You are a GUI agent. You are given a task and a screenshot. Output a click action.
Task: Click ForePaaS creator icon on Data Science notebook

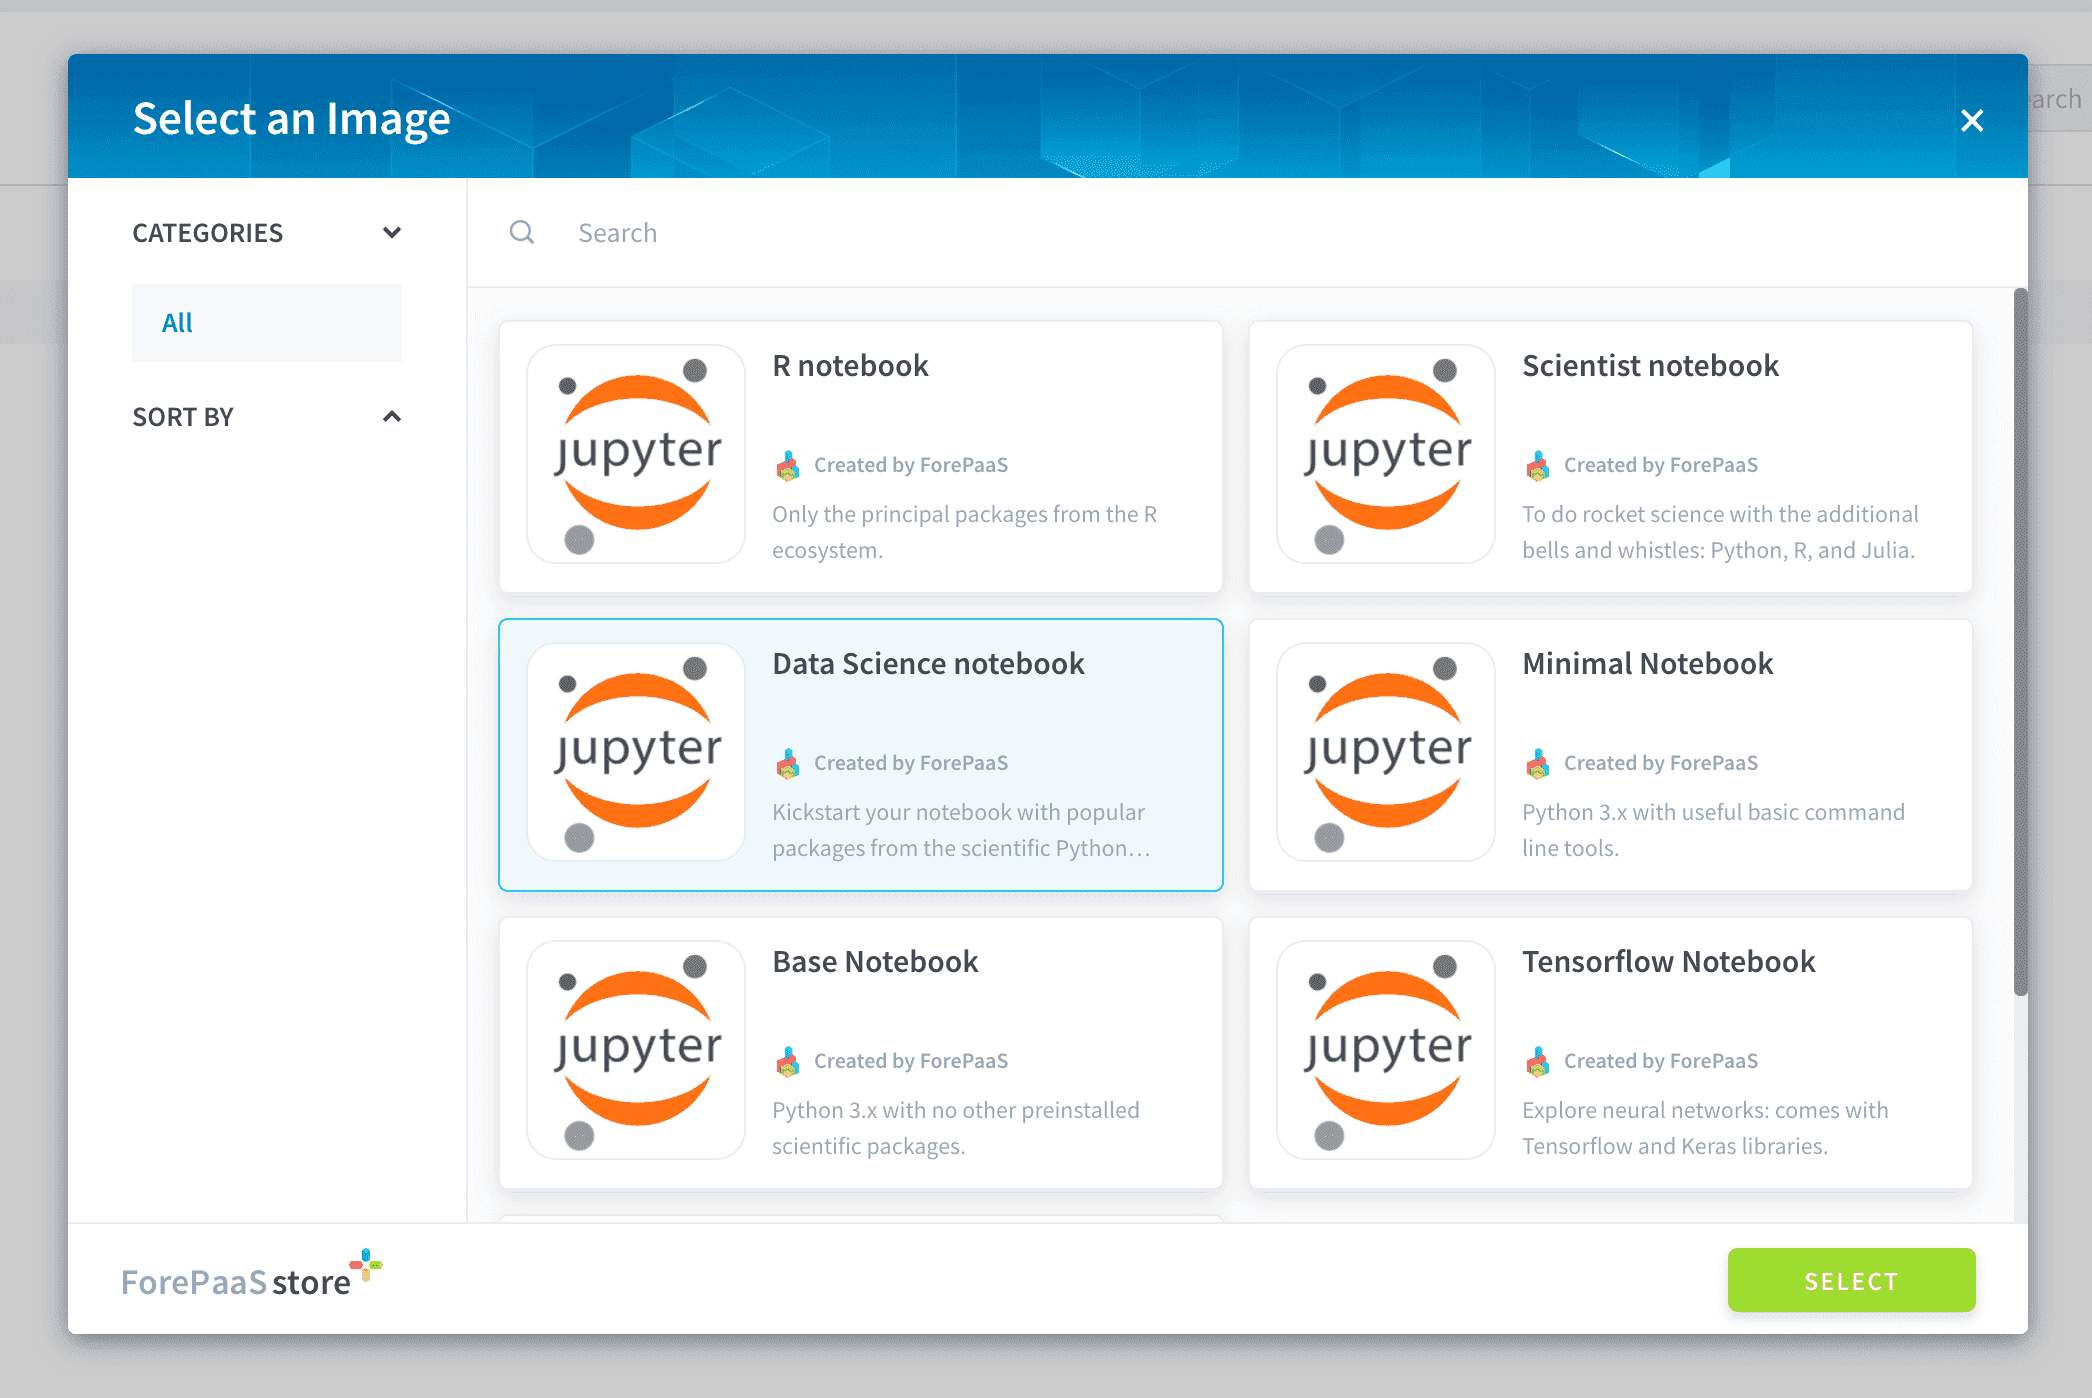coord(788,763)
